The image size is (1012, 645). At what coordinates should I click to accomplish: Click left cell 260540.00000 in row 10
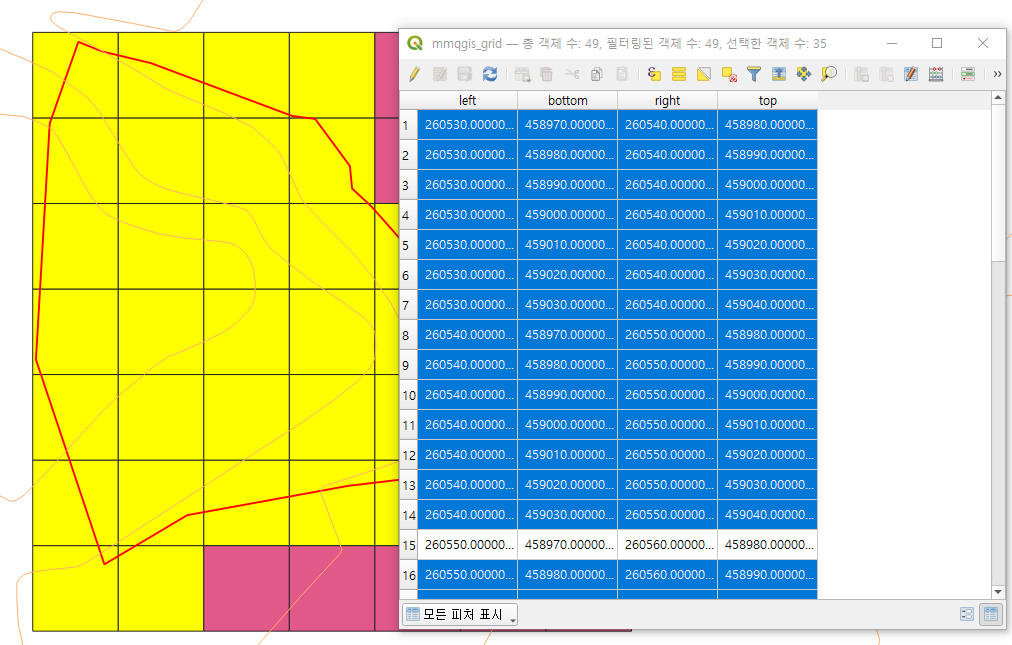tap(468, 394)
